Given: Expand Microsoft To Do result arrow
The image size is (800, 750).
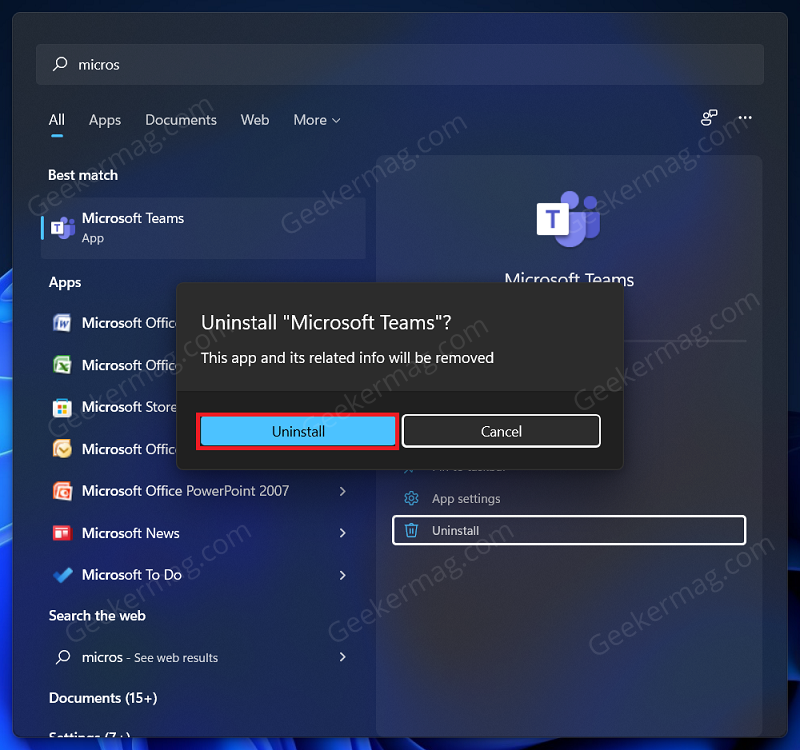Looking at the screenshot, I should pos(342,576).
